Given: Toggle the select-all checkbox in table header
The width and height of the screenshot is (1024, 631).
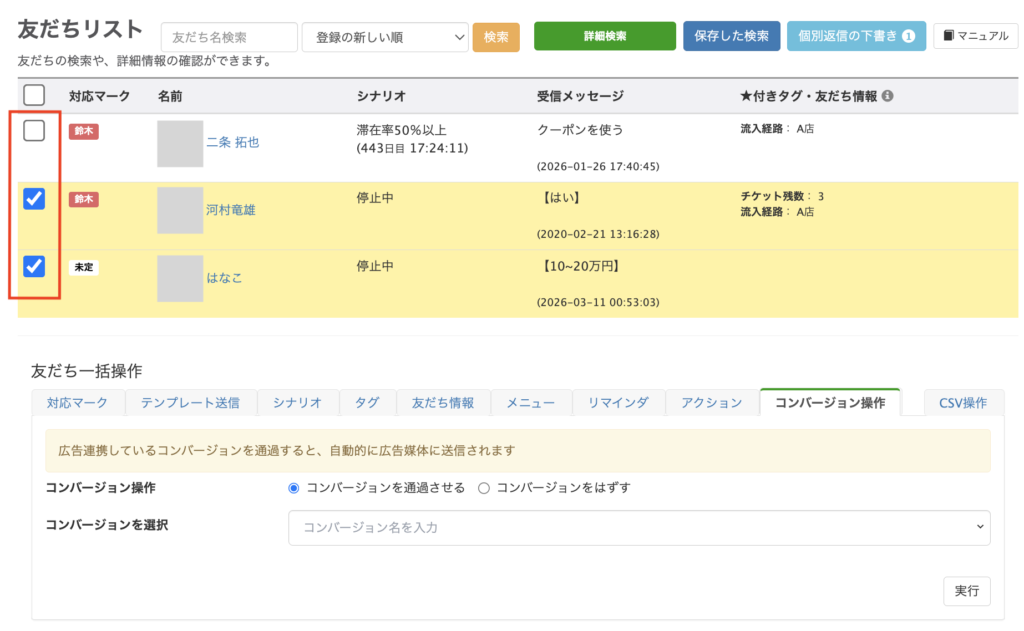Looking at the screenshot, I should 34,95.
